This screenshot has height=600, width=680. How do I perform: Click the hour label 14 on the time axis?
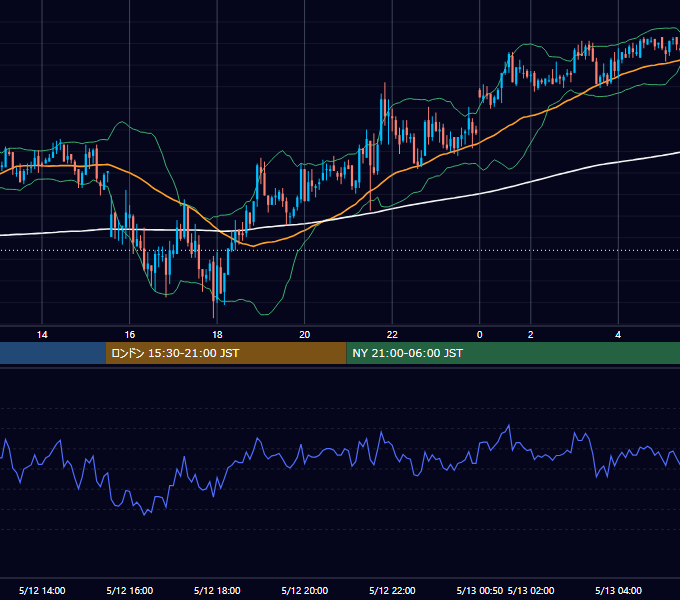point(42,335)
